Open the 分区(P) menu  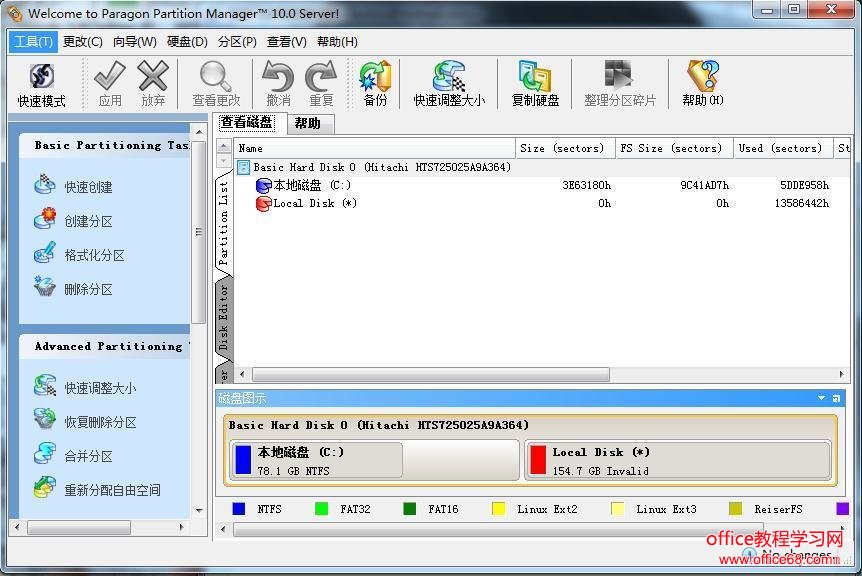(237, 42)
